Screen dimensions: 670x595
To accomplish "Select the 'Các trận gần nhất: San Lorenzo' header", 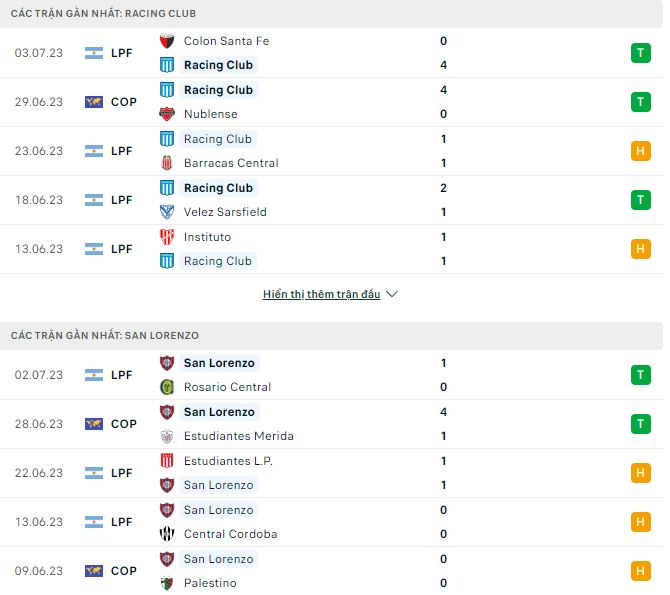I will [x=105, y=336].
